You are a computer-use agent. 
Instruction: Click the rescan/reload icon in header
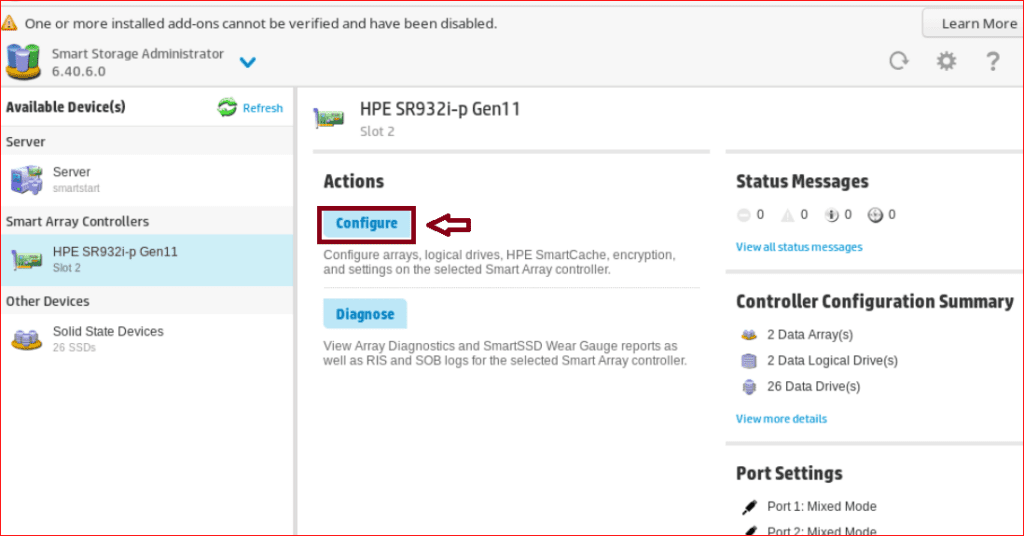[899, 62]
